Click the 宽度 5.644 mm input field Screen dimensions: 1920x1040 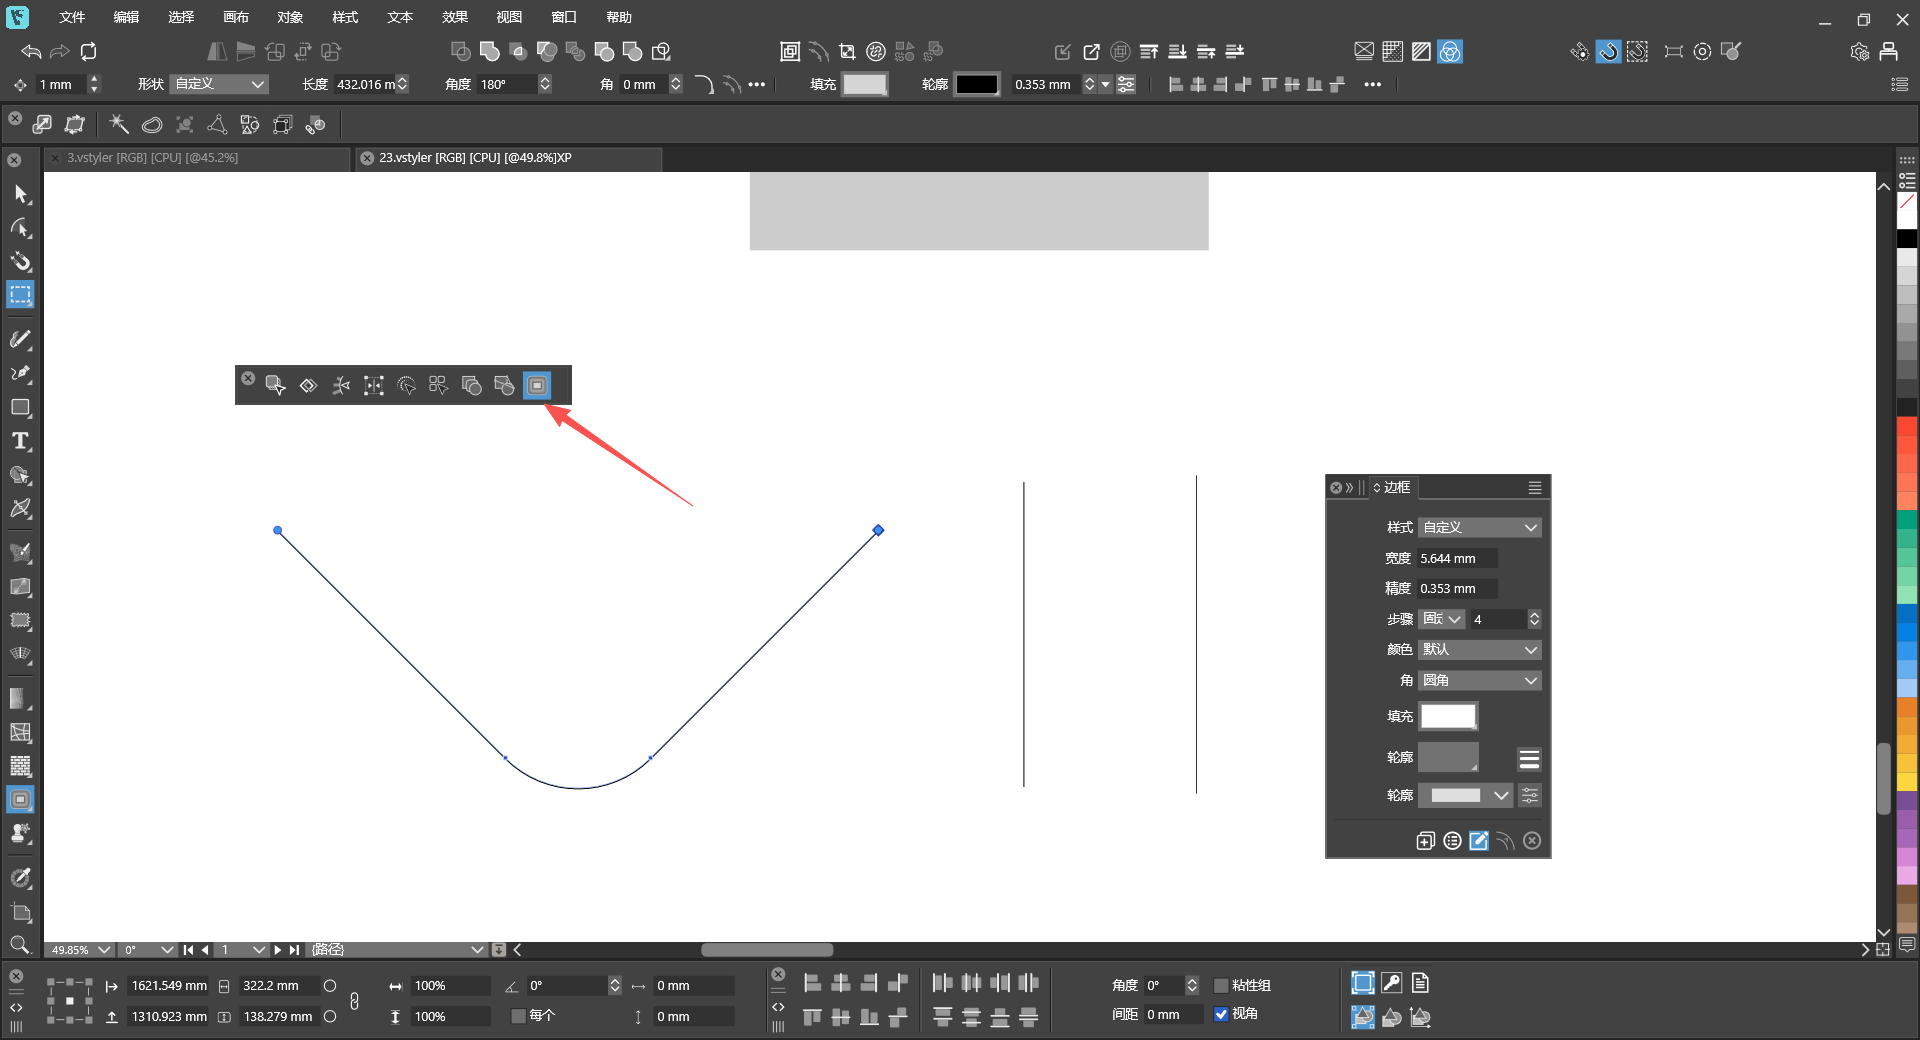pyautogui.click(x=1457, y=558)
